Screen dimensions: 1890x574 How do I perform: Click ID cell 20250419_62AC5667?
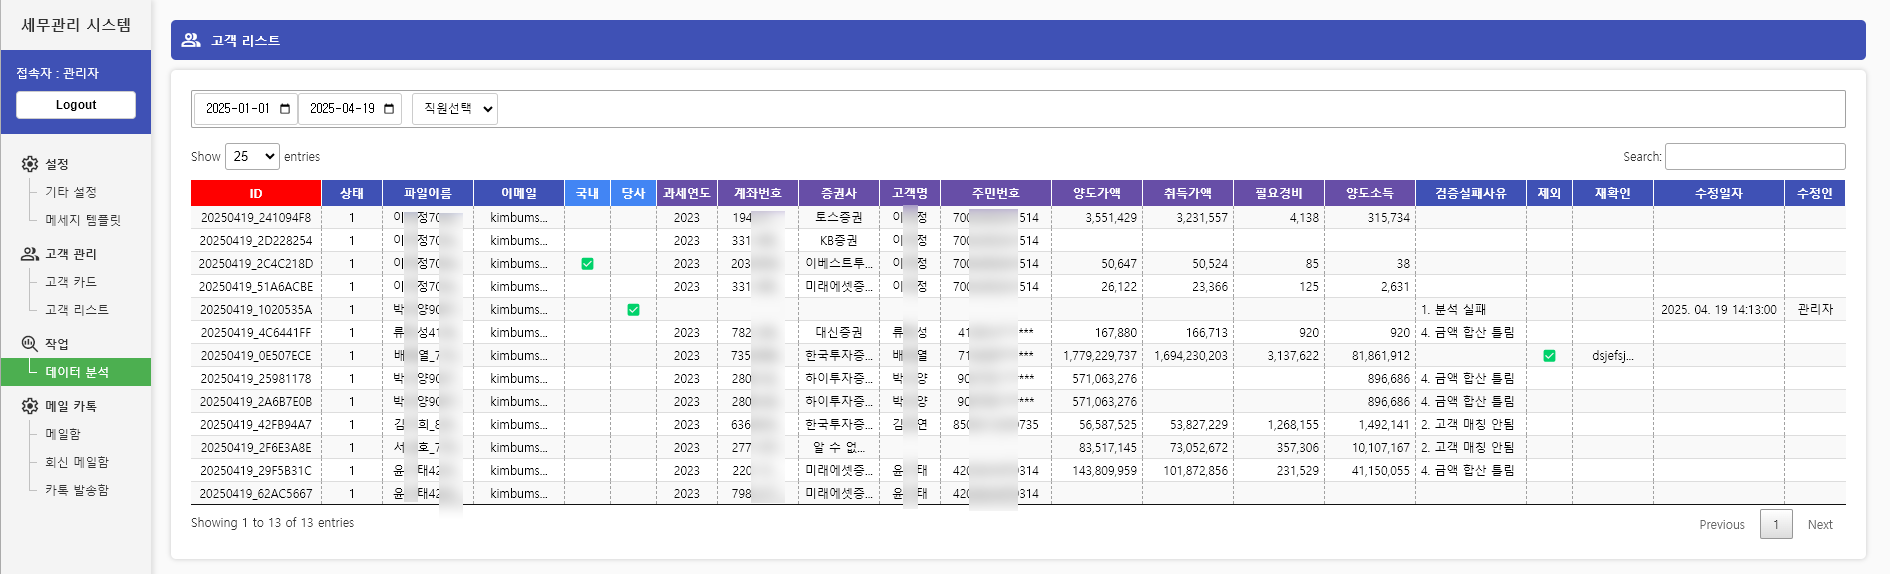tap(256, 494)
